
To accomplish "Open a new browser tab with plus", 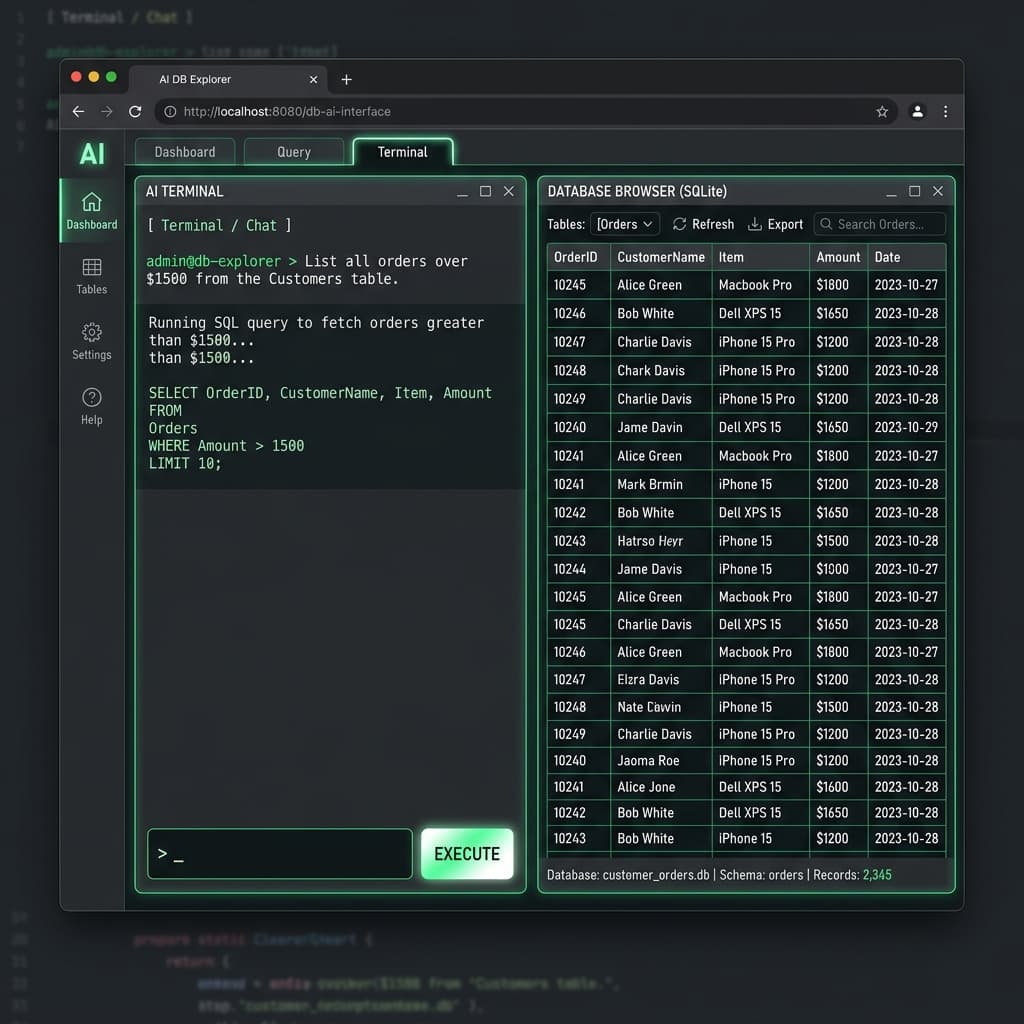I will click(x=347, y=79).
